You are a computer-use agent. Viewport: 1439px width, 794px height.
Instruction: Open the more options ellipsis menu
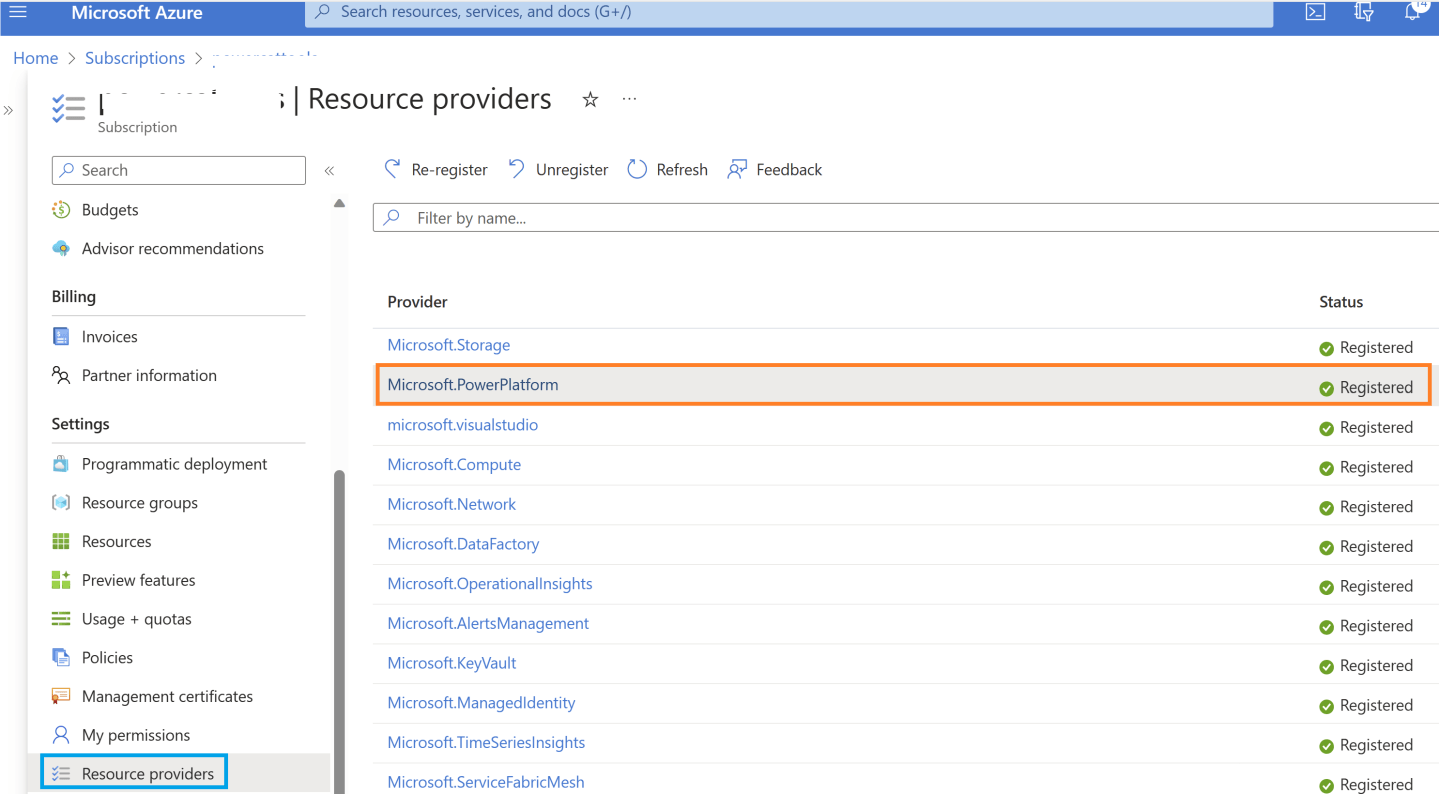point(628,99)
